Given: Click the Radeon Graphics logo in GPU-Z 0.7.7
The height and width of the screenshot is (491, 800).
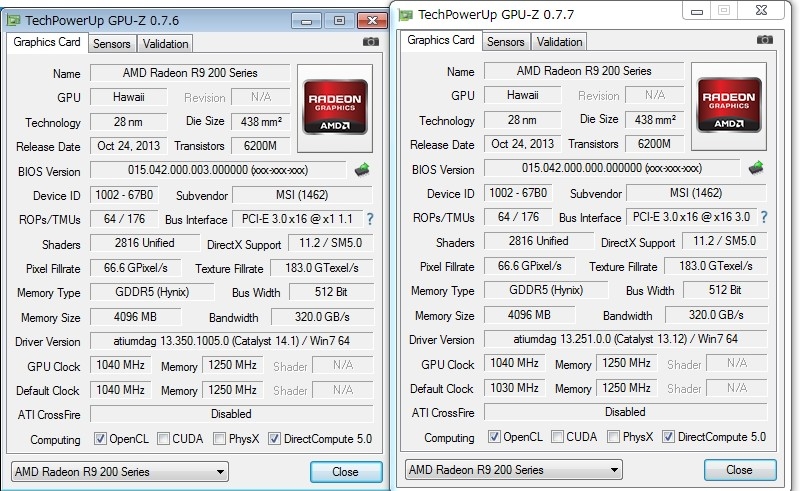Looking at the screenshot, I should point(729,105).
